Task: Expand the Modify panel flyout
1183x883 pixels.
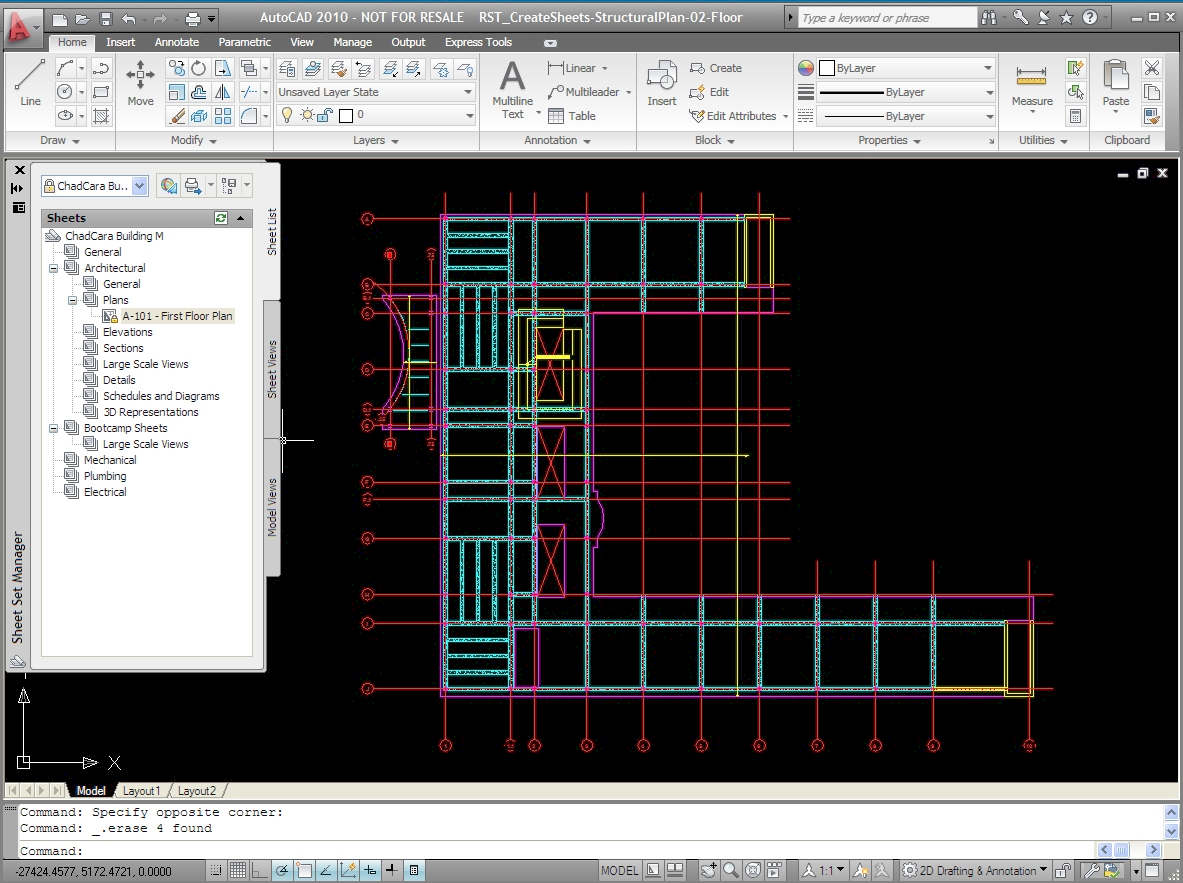Action: tap(194, 140)
